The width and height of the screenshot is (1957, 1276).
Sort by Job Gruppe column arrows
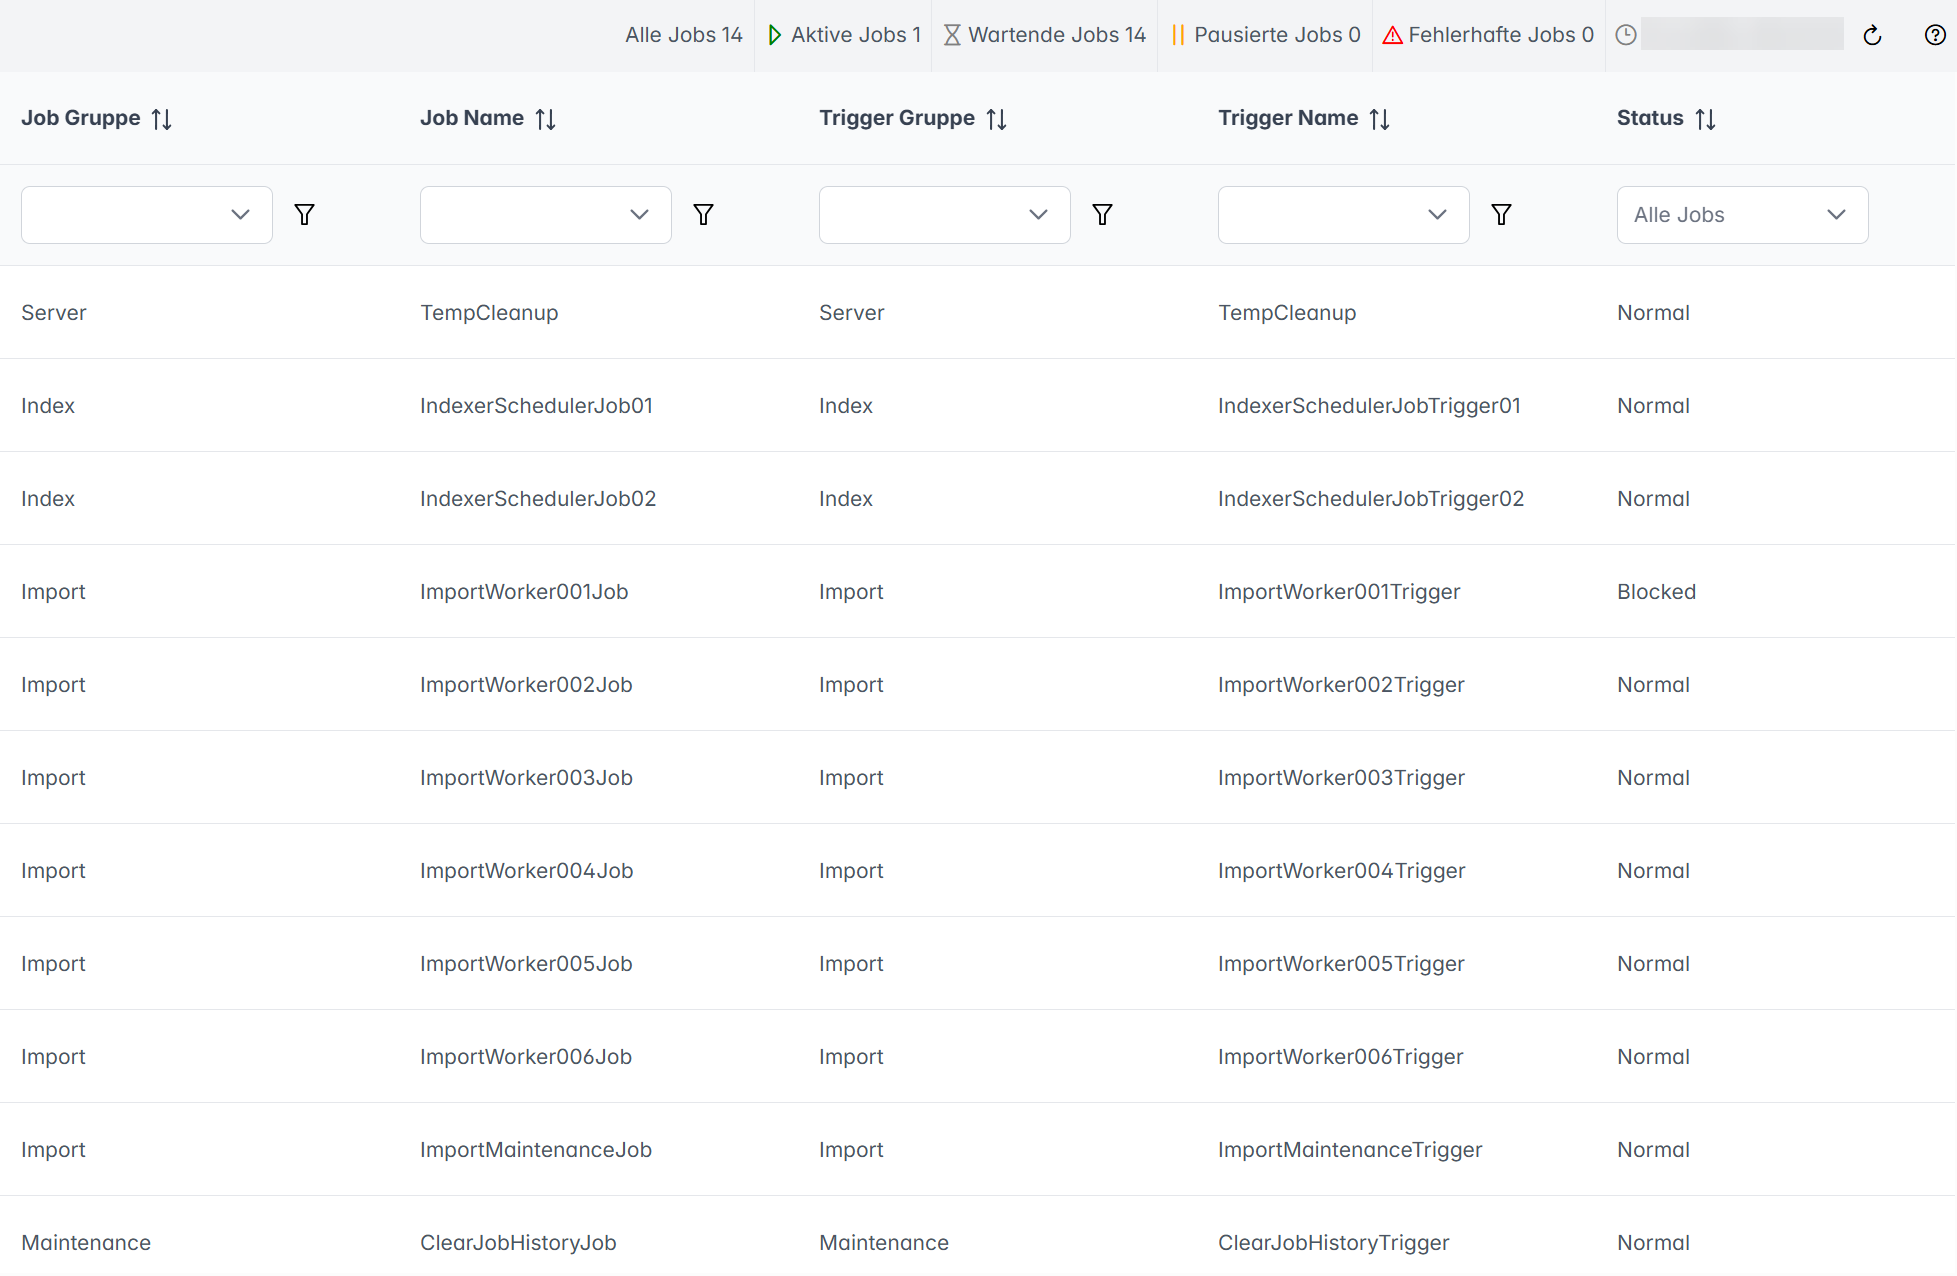pyautogui.click(x=162, y=119)
